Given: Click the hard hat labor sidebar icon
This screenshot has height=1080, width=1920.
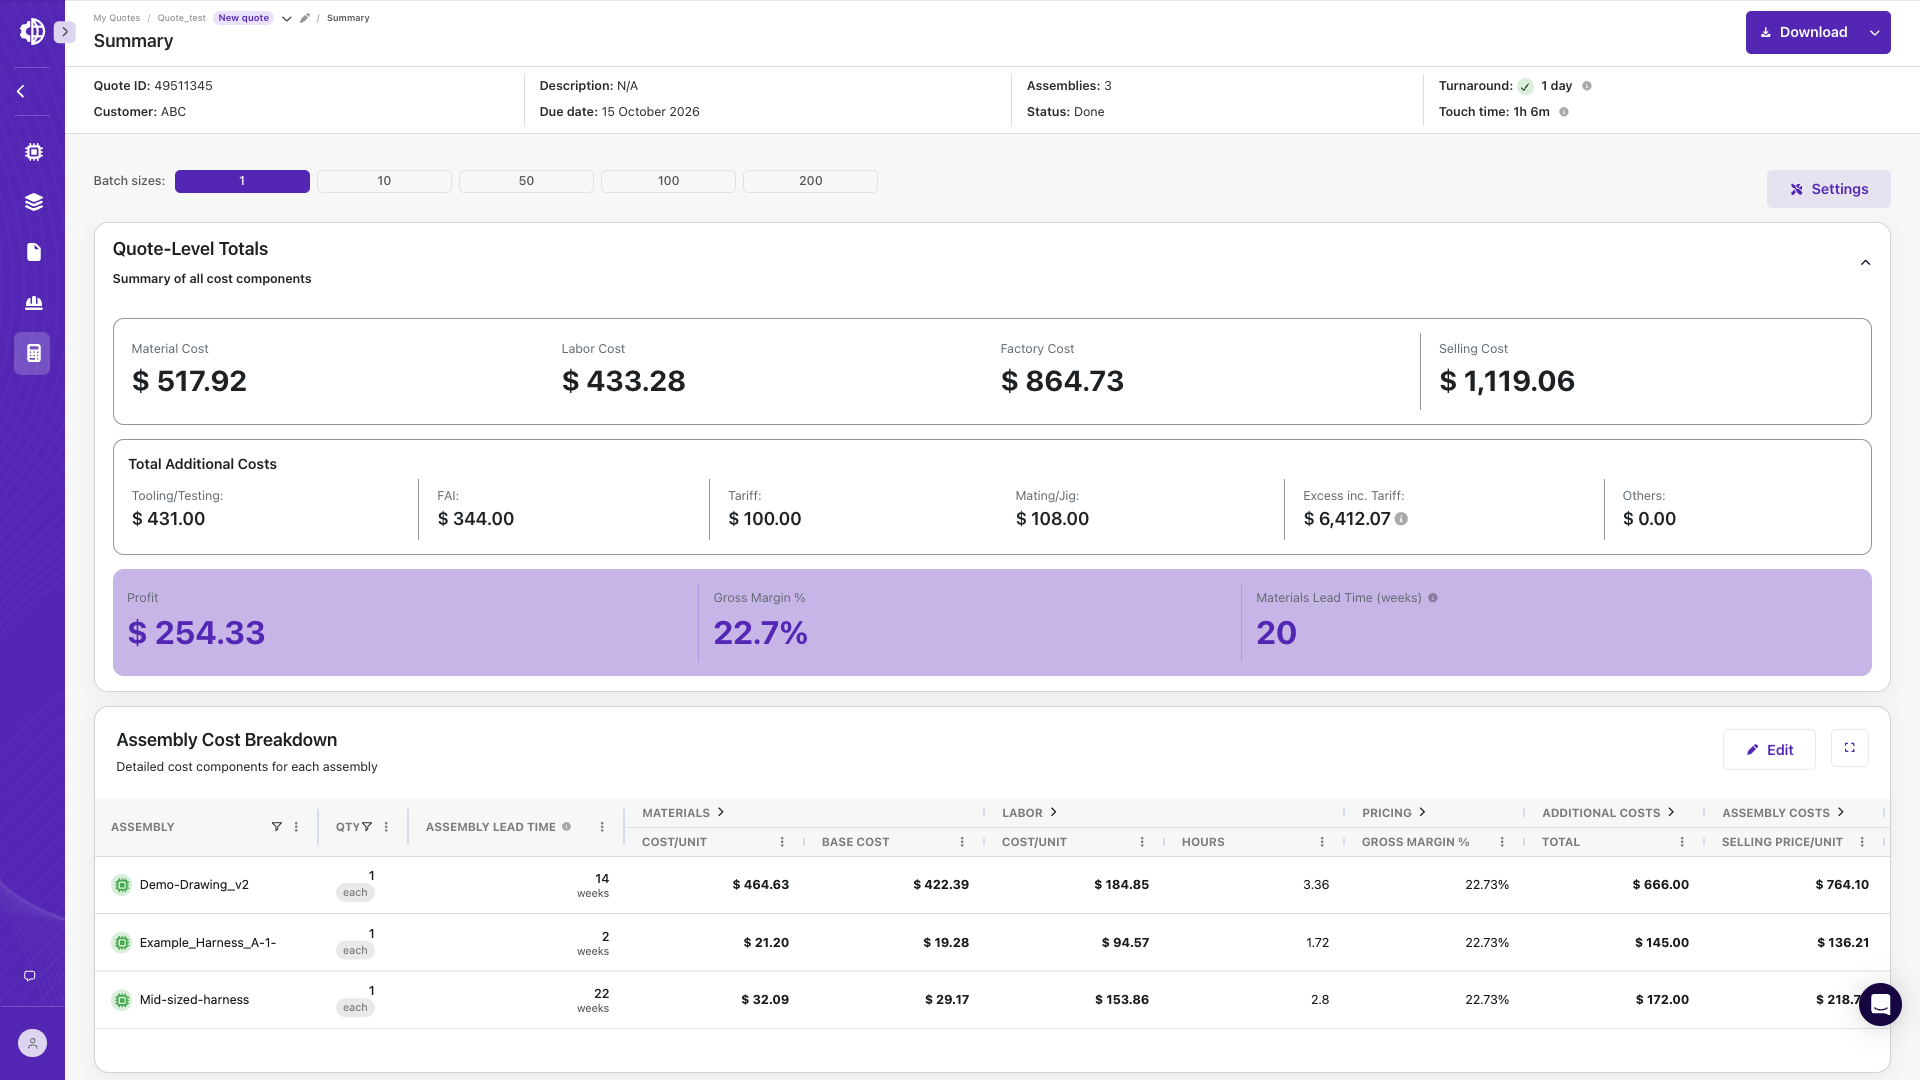Looking at the screenshot, I should 33,302.
